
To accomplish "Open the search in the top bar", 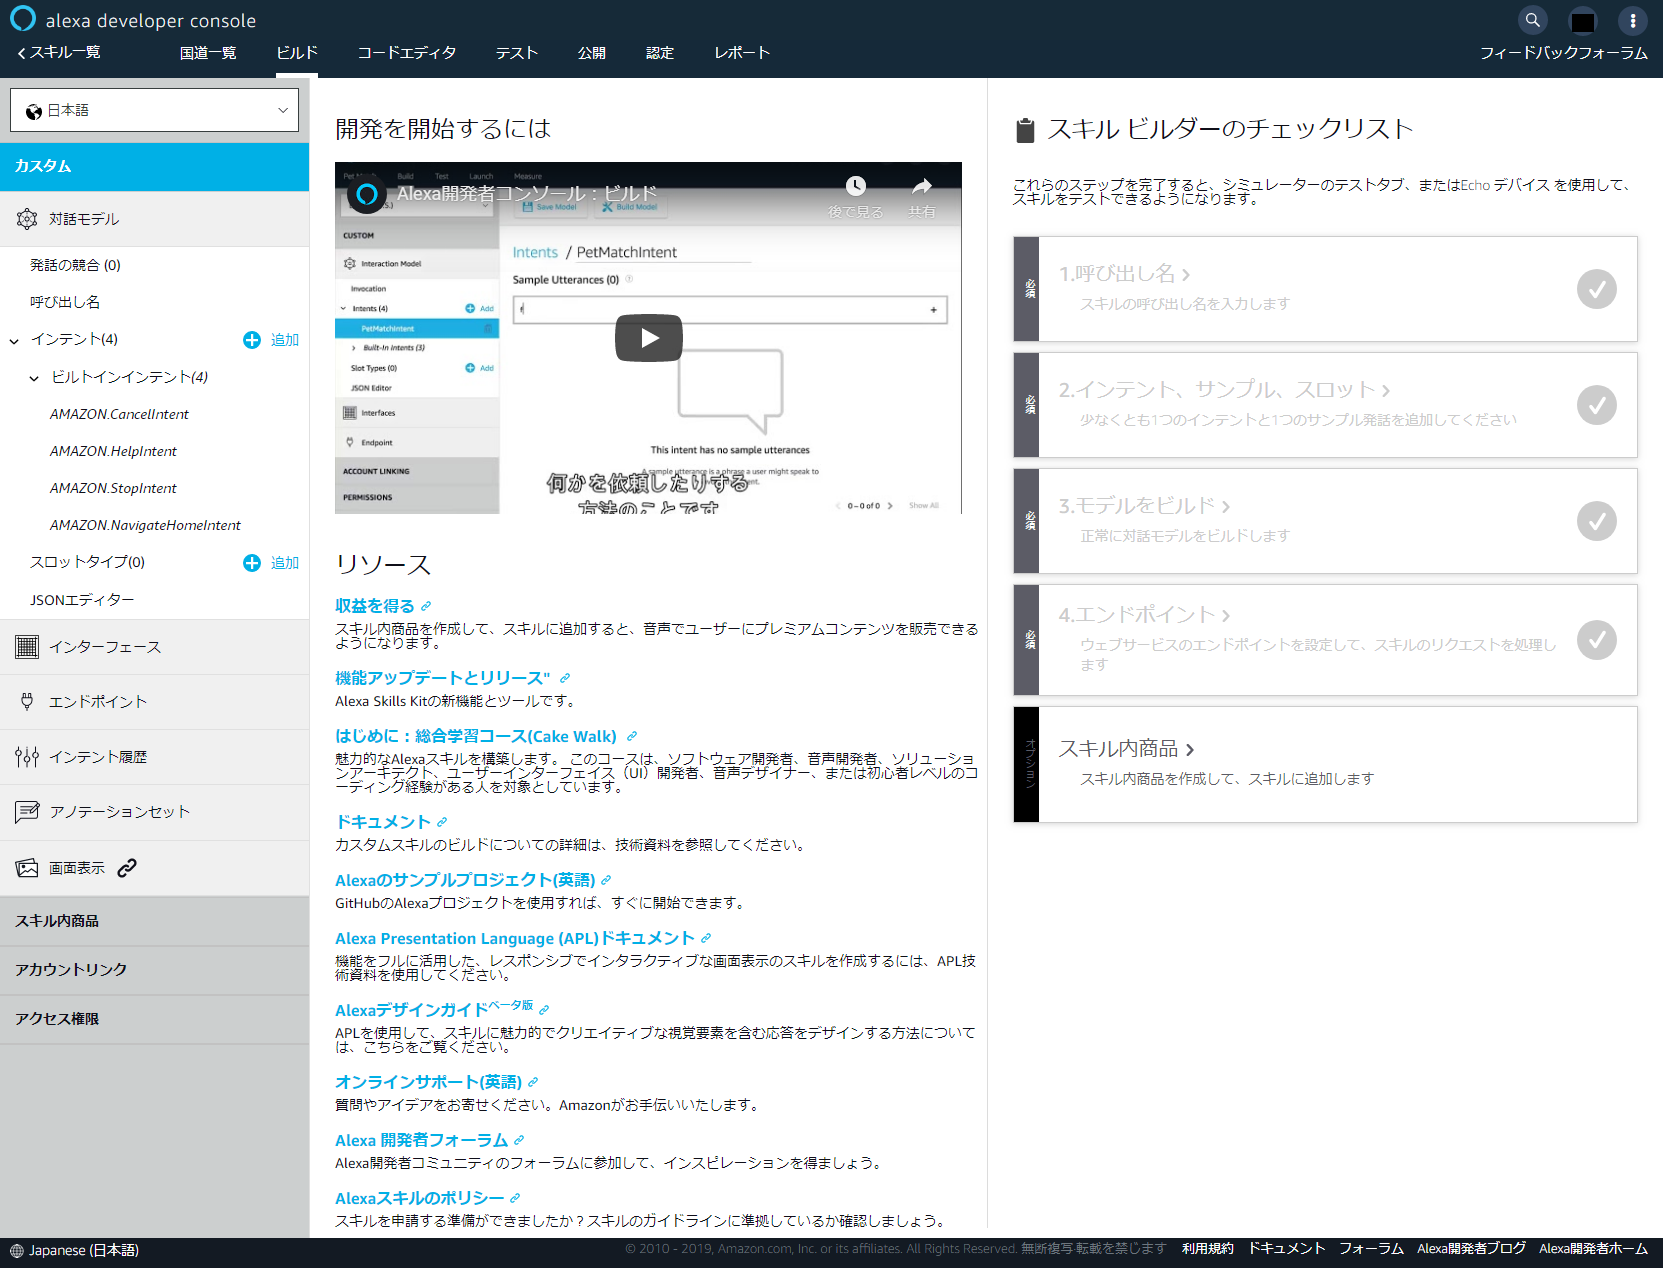I will [x=1533, y=19].
